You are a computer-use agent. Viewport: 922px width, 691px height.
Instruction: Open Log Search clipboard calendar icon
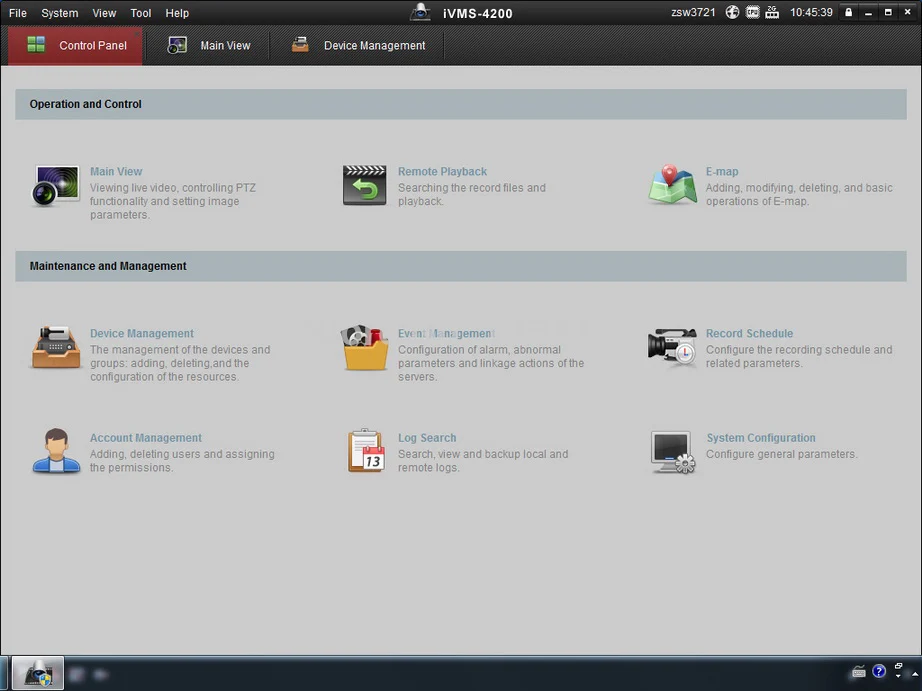[x=366, y=451]
